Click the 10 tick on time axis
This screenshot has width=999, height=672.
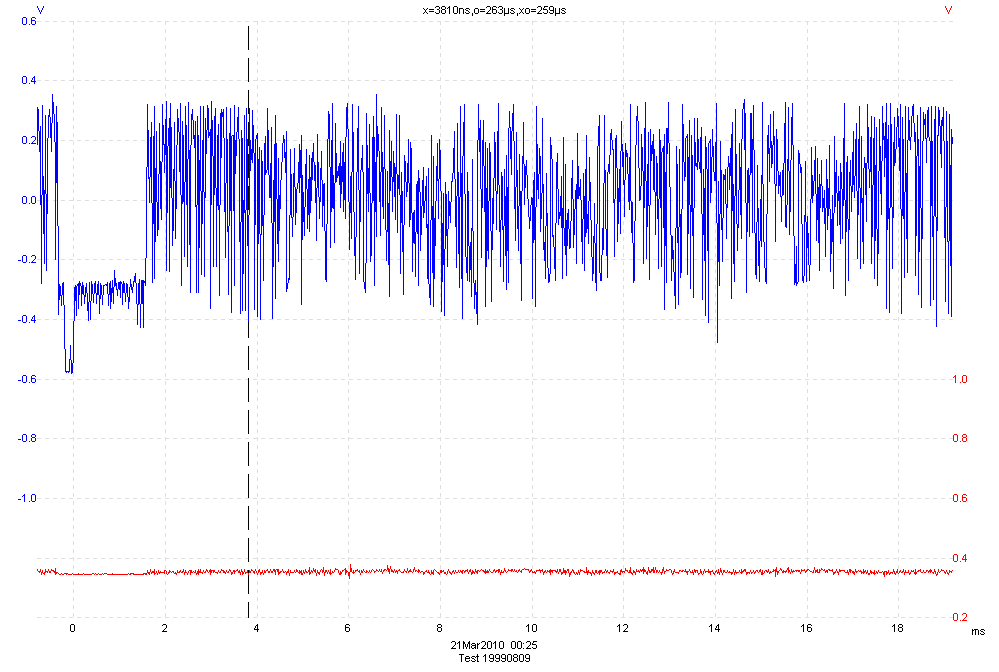[x=531, y=628]
